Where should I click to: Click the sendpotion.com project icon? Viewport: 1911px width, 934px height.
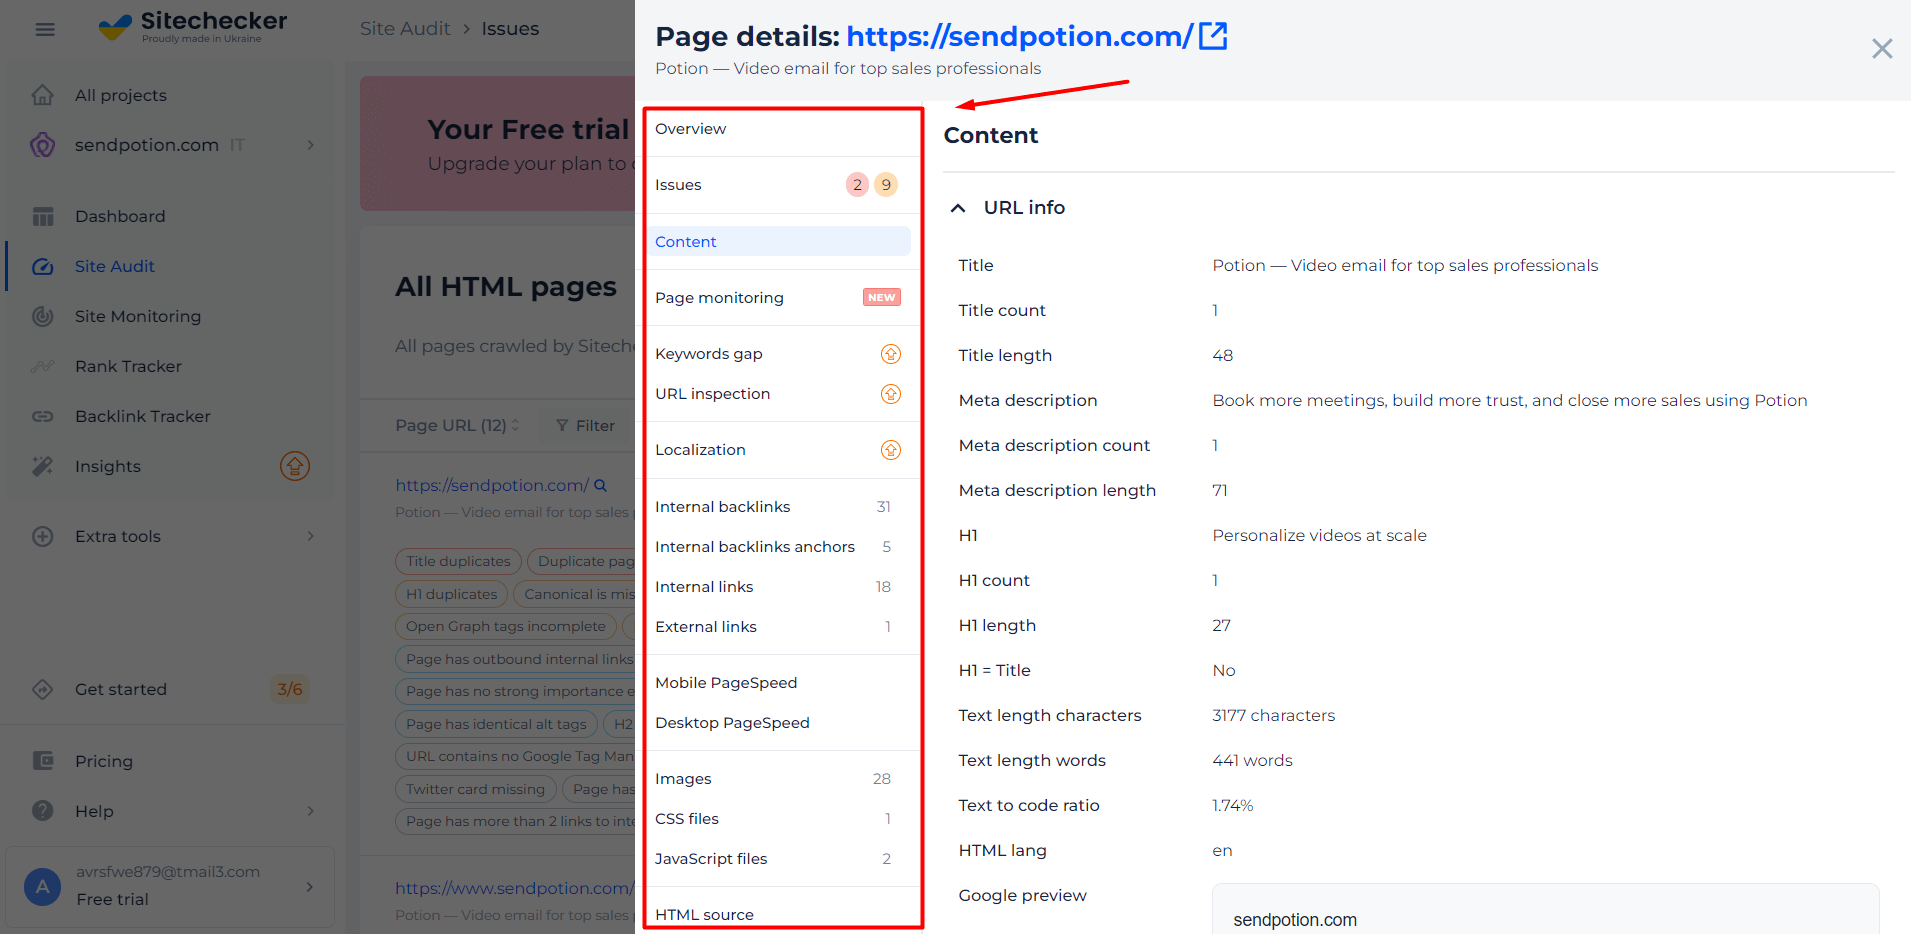43,145
